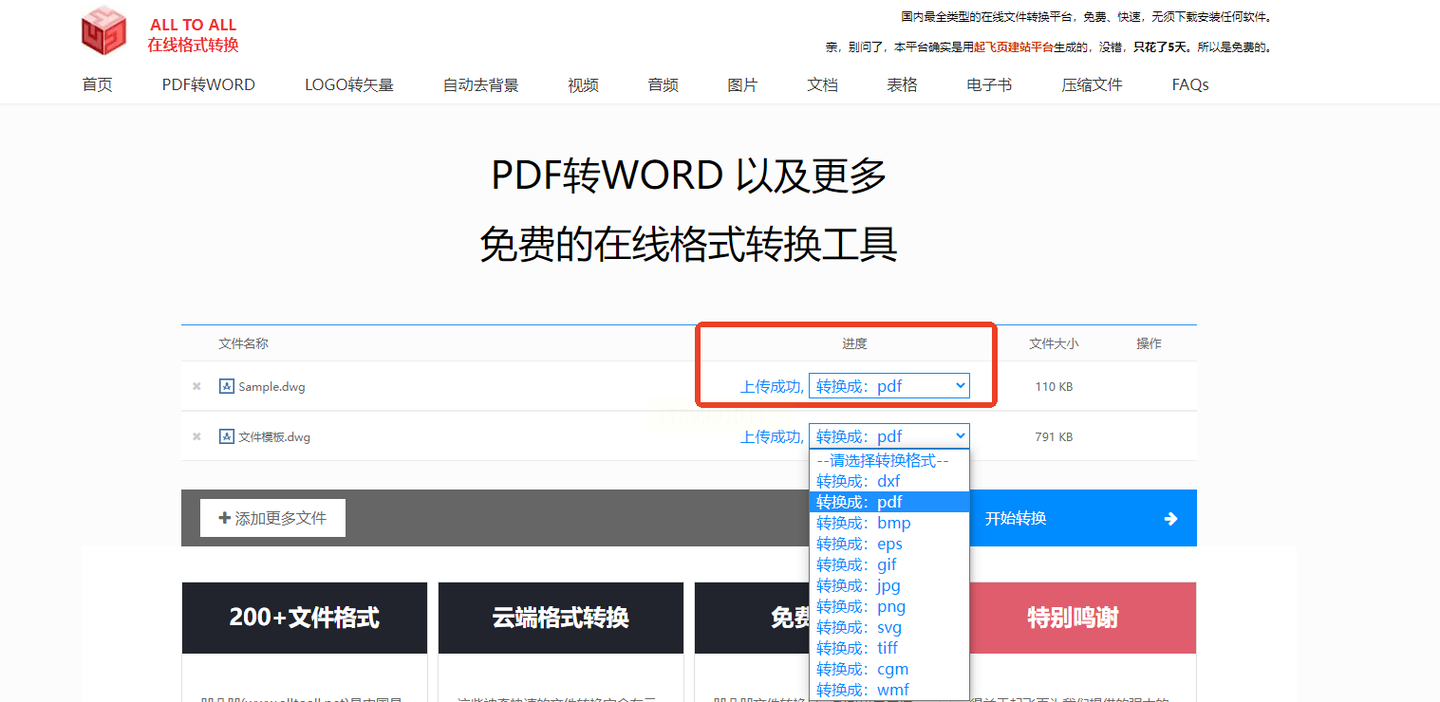Choose 转换成: bmp option
Image resolution: width=1440 pixels, height=702 pixels.
[x=889, y=523]
